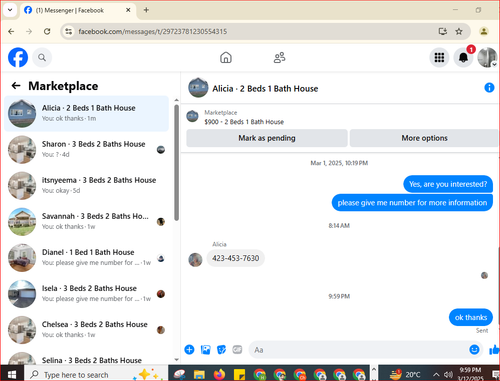Open Chrome profile avatar
The width and height of the screenshot is (500, 381).
pos(484,31)
